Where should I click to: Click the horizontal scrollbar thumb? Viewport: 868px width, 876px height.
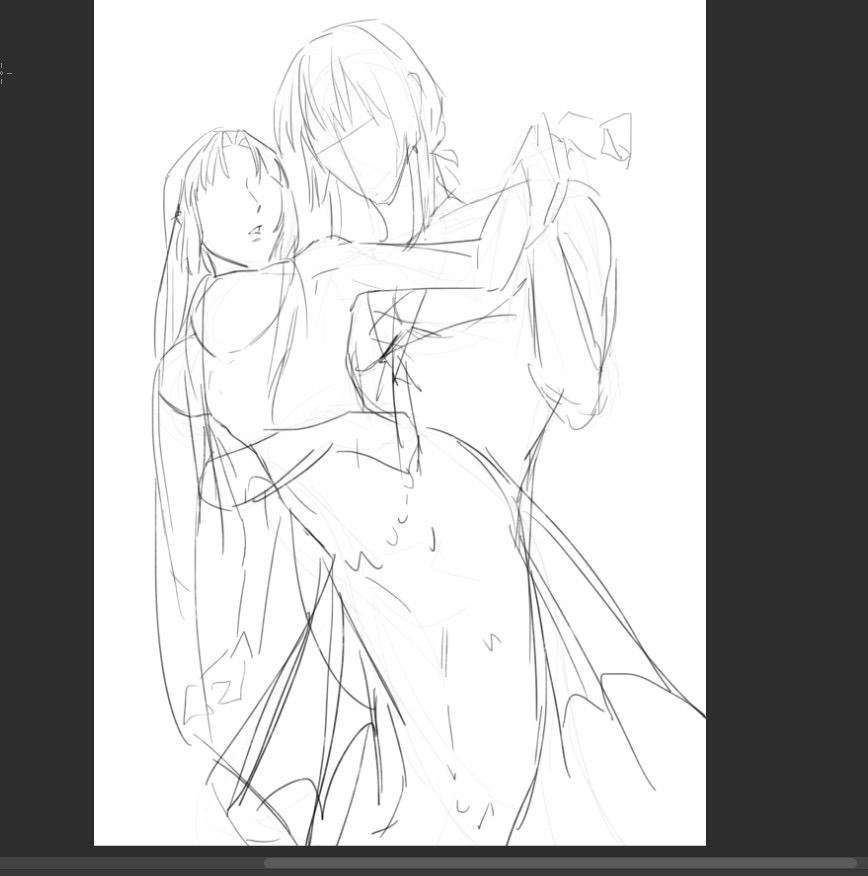coord(560,863)
